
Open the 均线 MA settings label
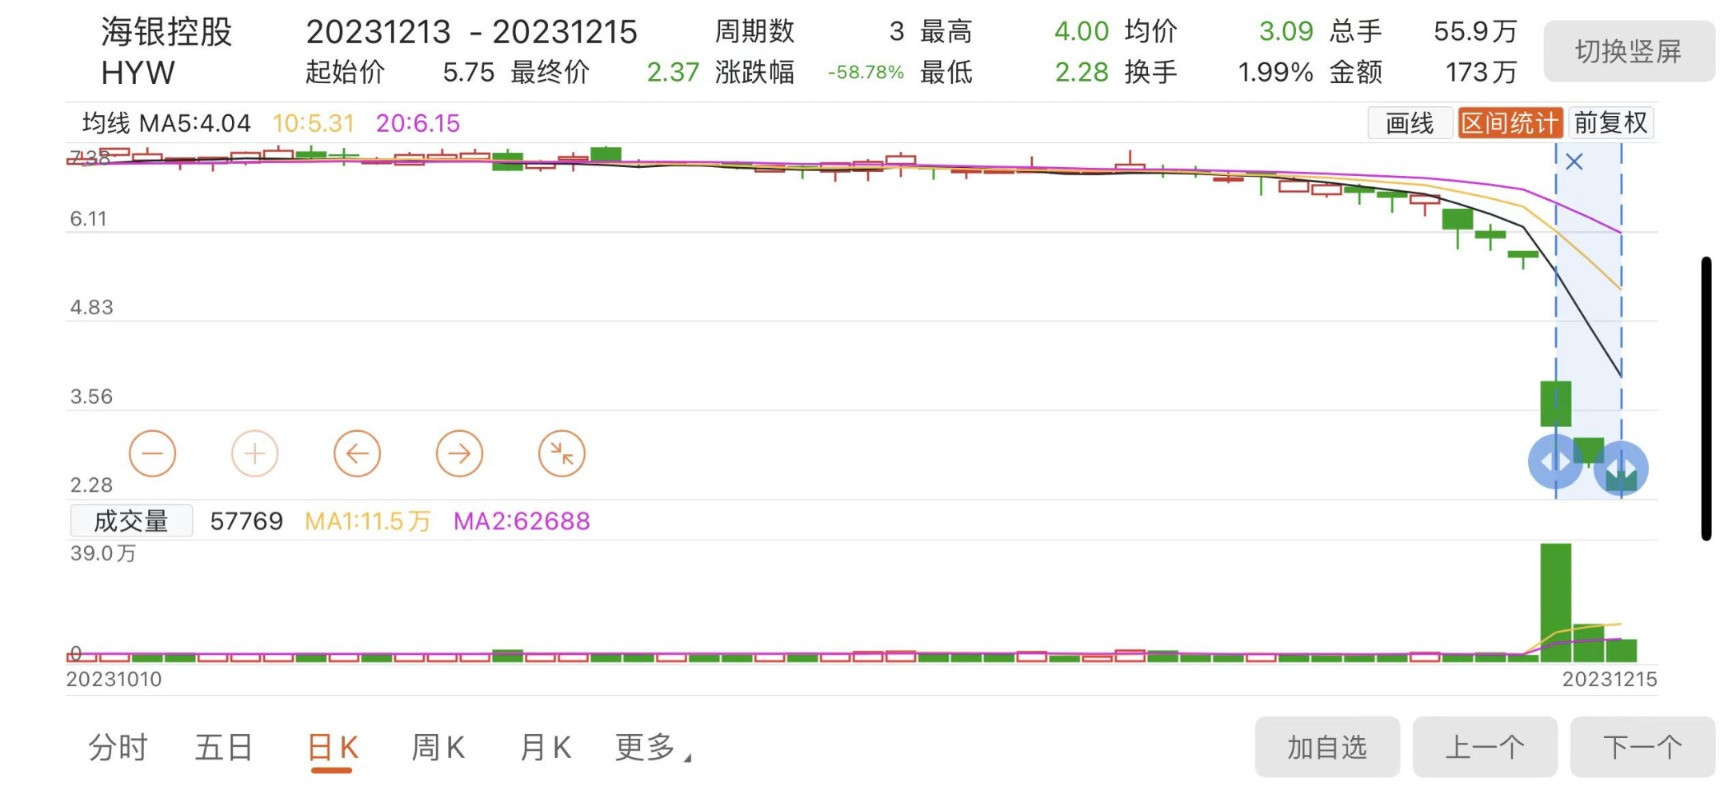pos(106,123)
